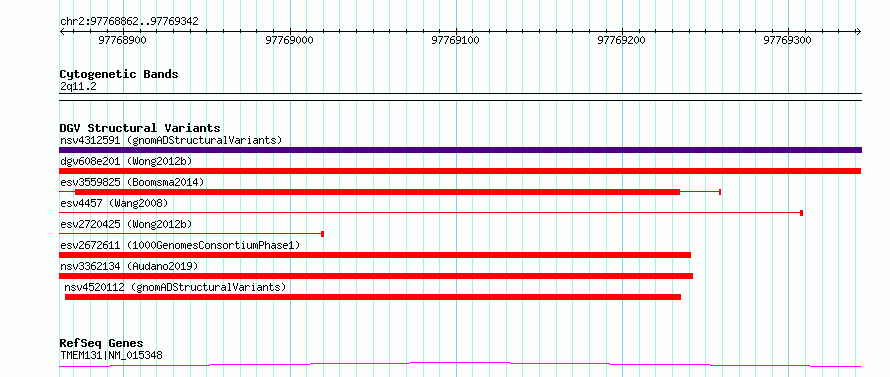Screen dimensions: 890x377
Task: Select the 2q11.2 cytogenetic band label
Action: [78, 86]
